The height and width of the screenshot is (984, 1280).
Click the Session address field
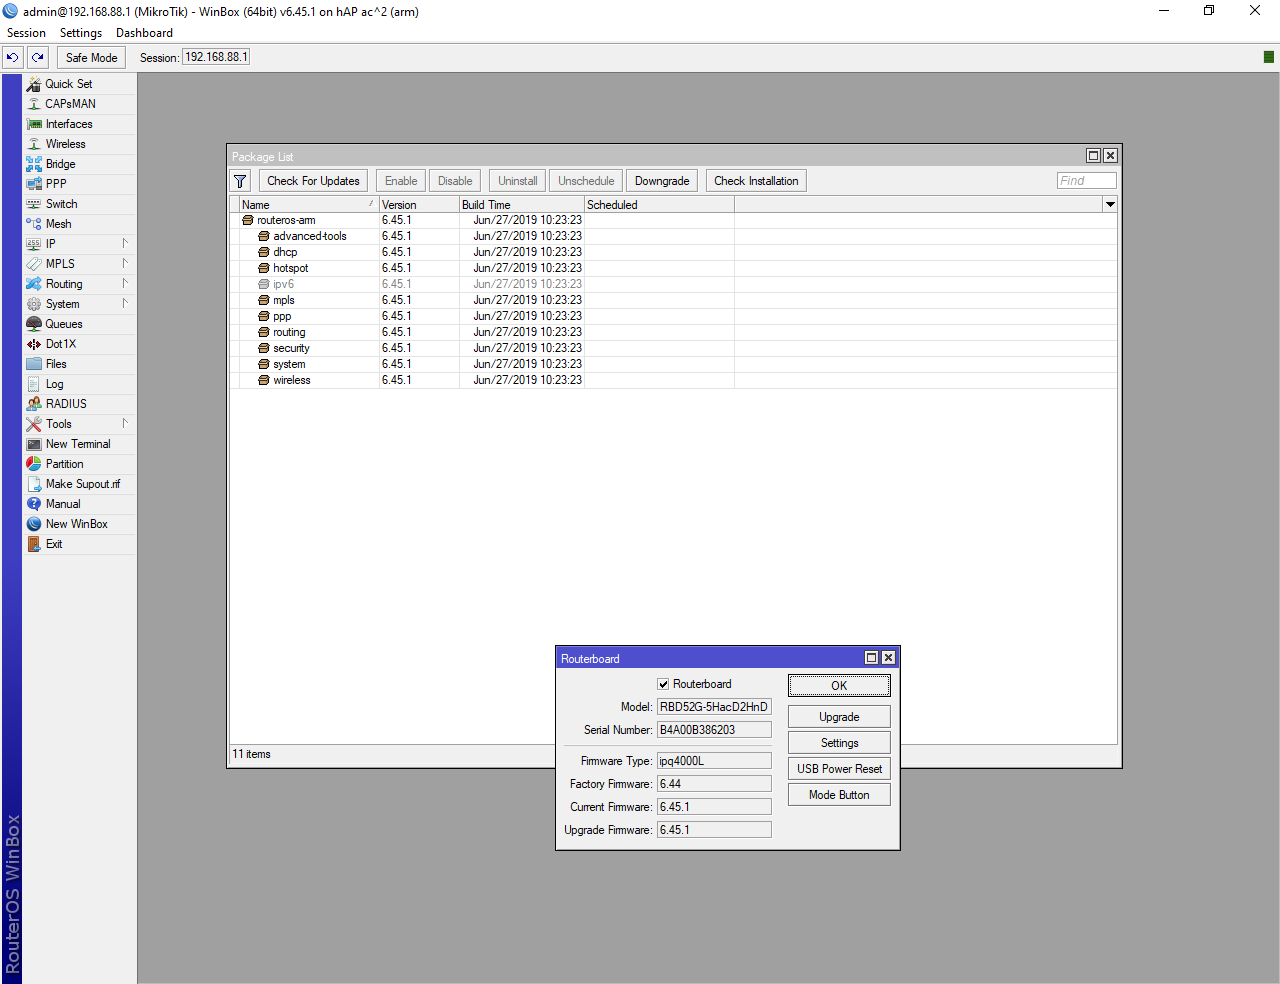[x=215, y=58]
